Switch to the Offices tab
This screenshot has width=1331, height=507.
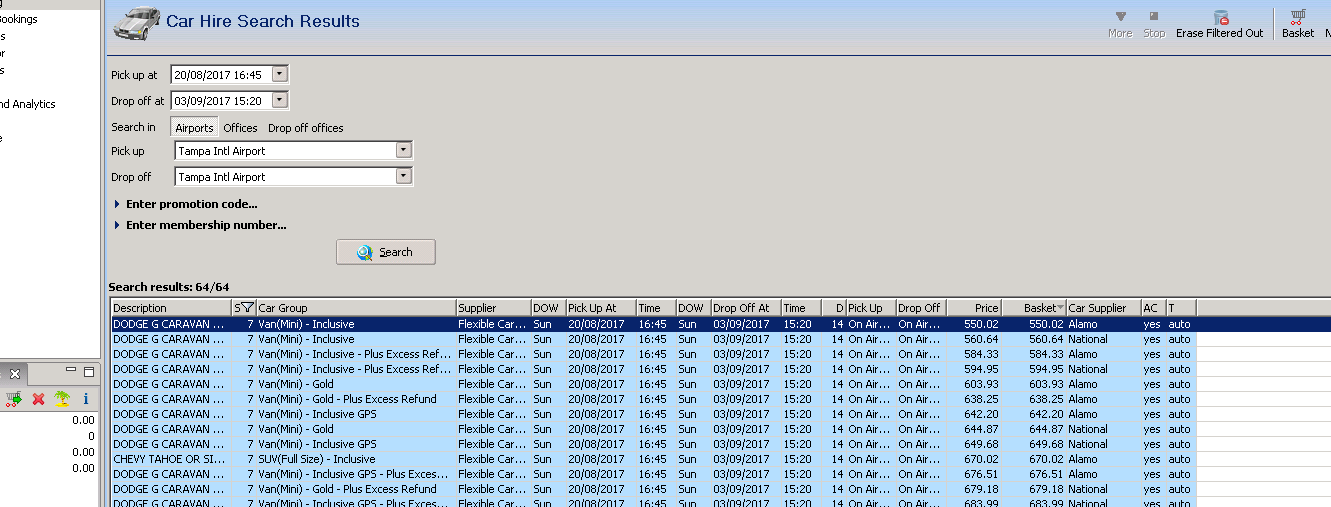tap(240, 128)
